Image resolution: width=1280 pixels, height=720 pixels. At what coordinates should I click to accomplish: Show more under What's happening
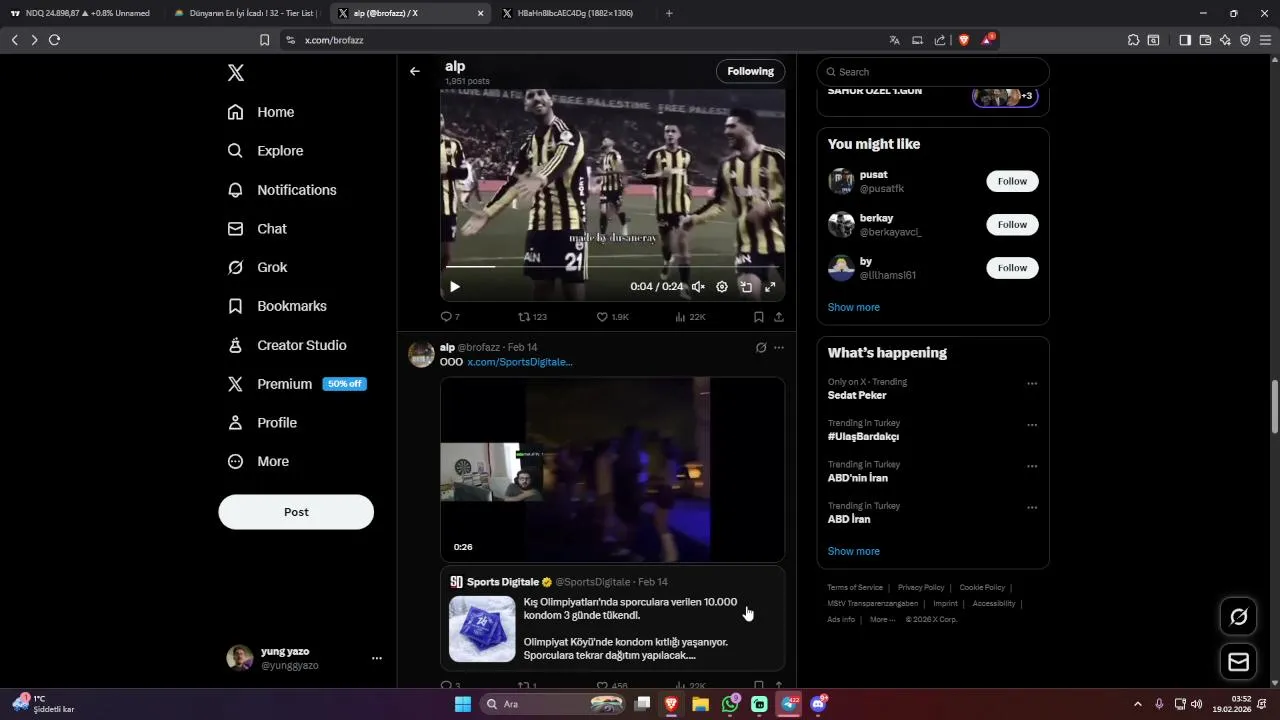click(854, 551)
